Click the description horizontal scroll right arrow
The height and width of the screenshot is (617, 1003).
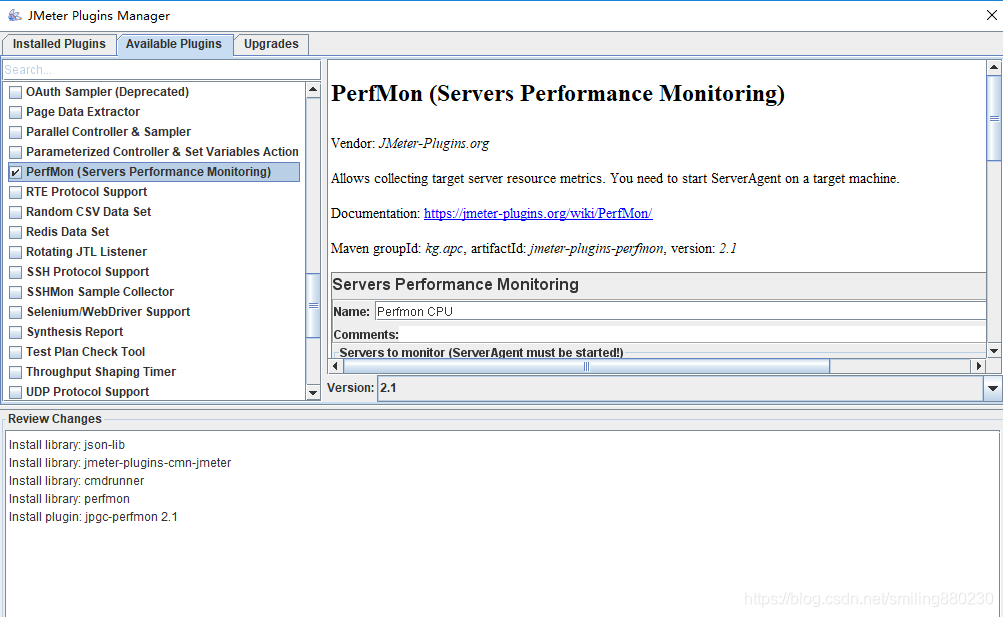[978, 366]
